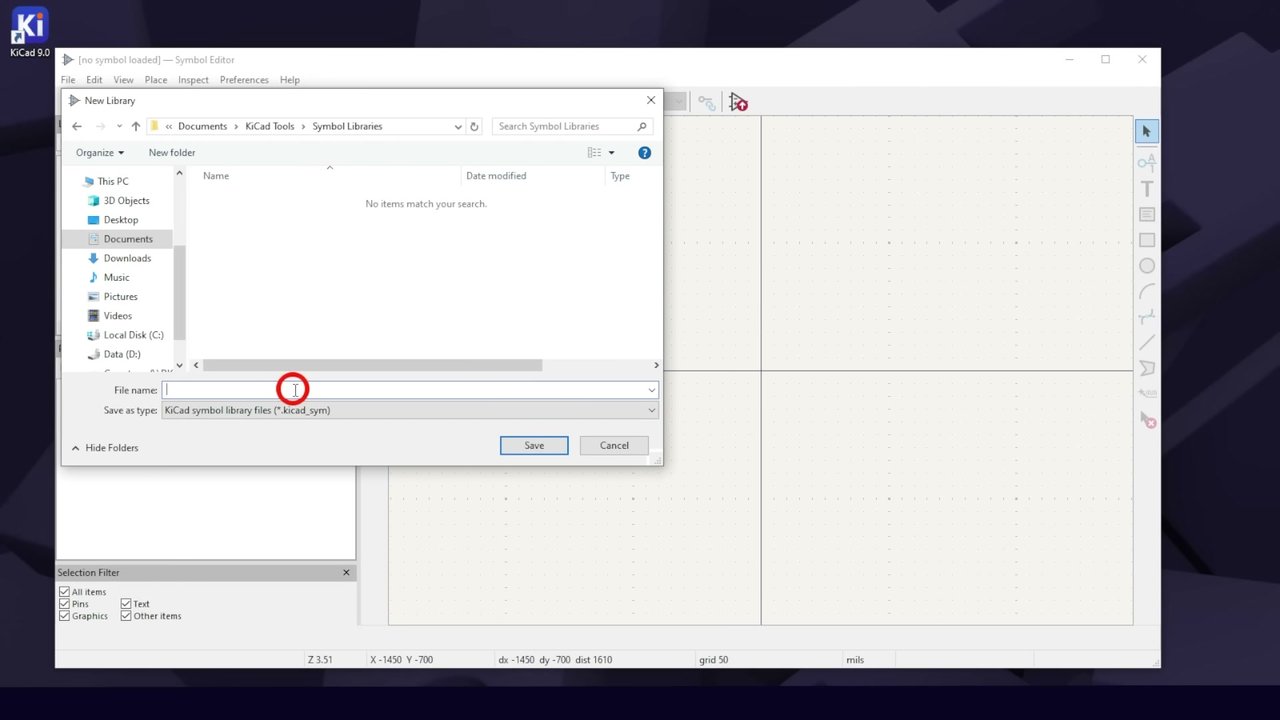Click the Search Symbol Libraries box
Screen dimensions: 1280x720
pos(571,126)
